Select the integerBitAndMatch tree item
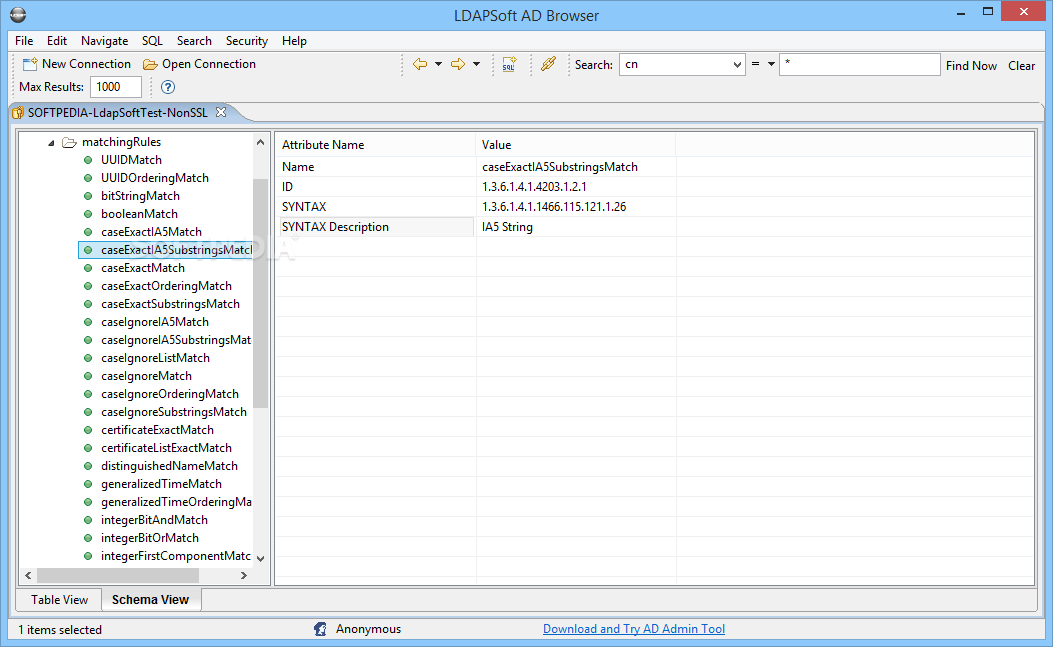This screenshot has width=1053, height=647. pos(154,520)
